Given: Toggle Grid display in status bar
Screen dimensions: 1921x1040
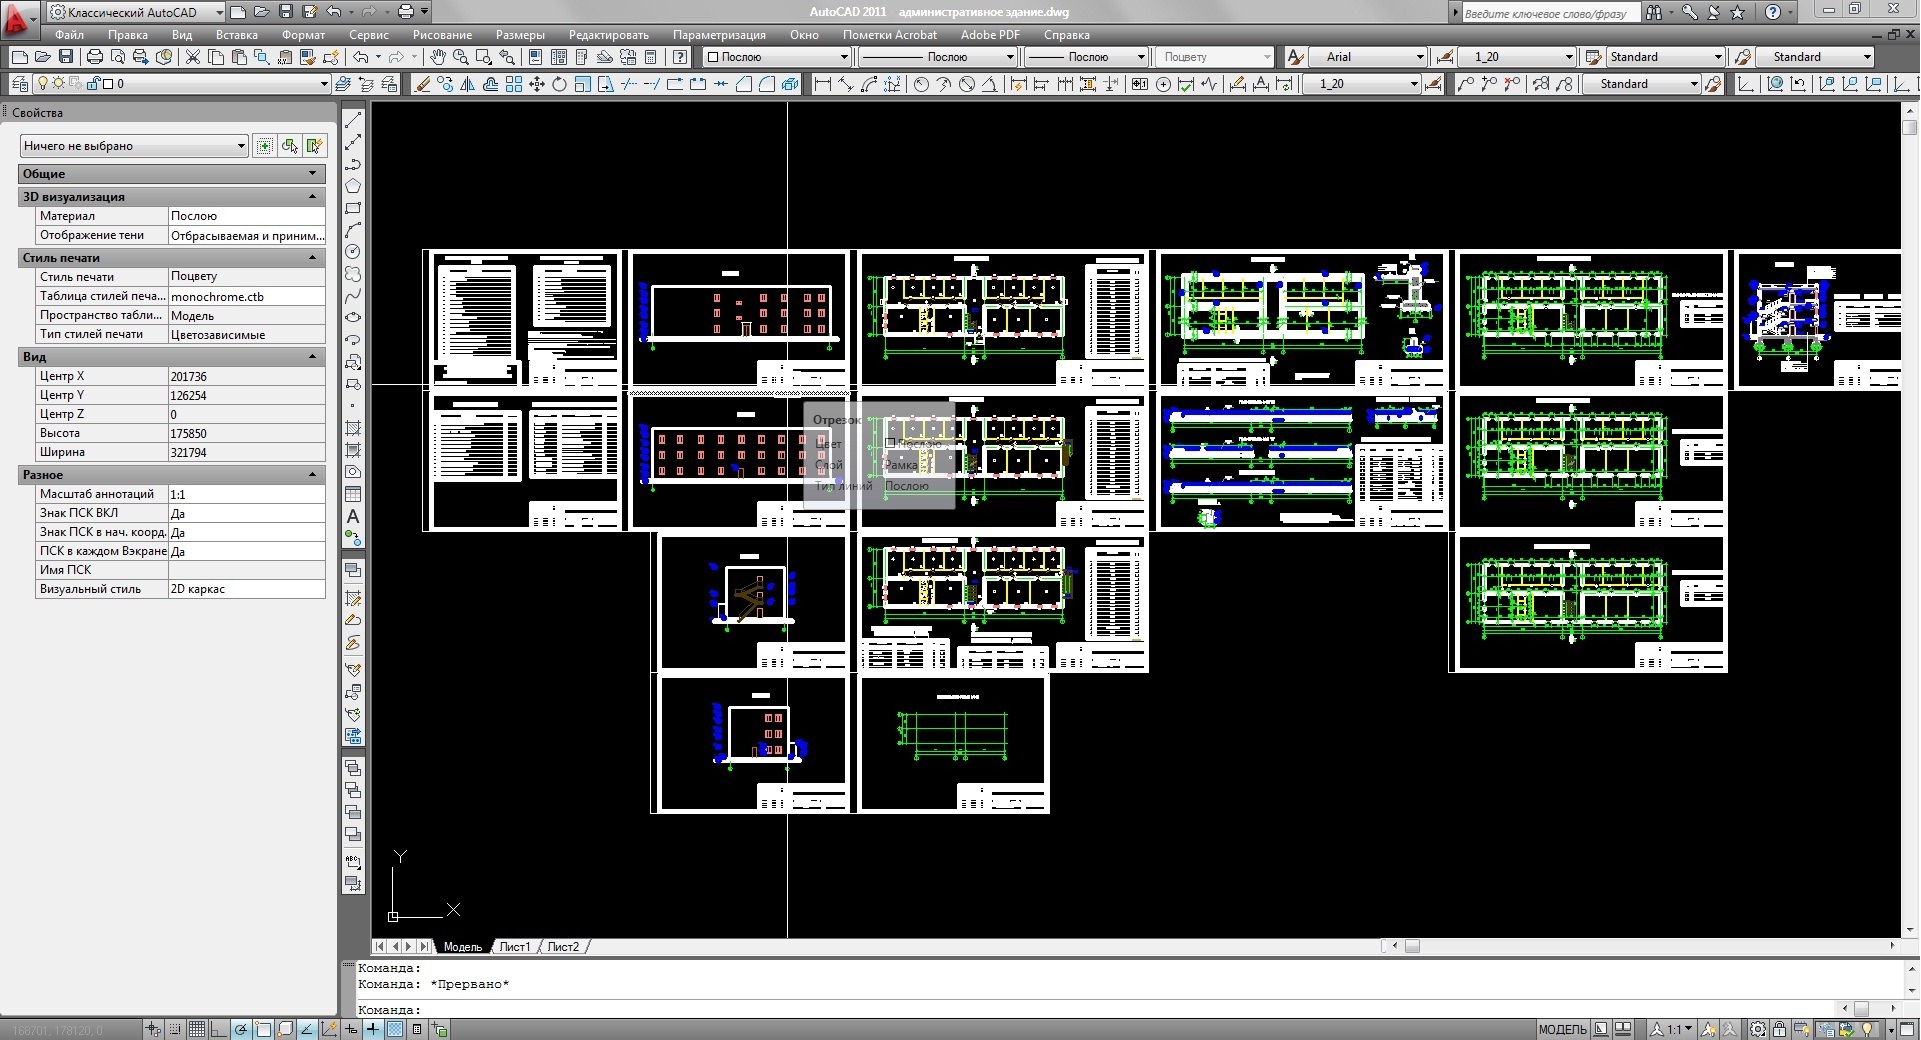Looking at the screenshot, I should point(197,1029).
